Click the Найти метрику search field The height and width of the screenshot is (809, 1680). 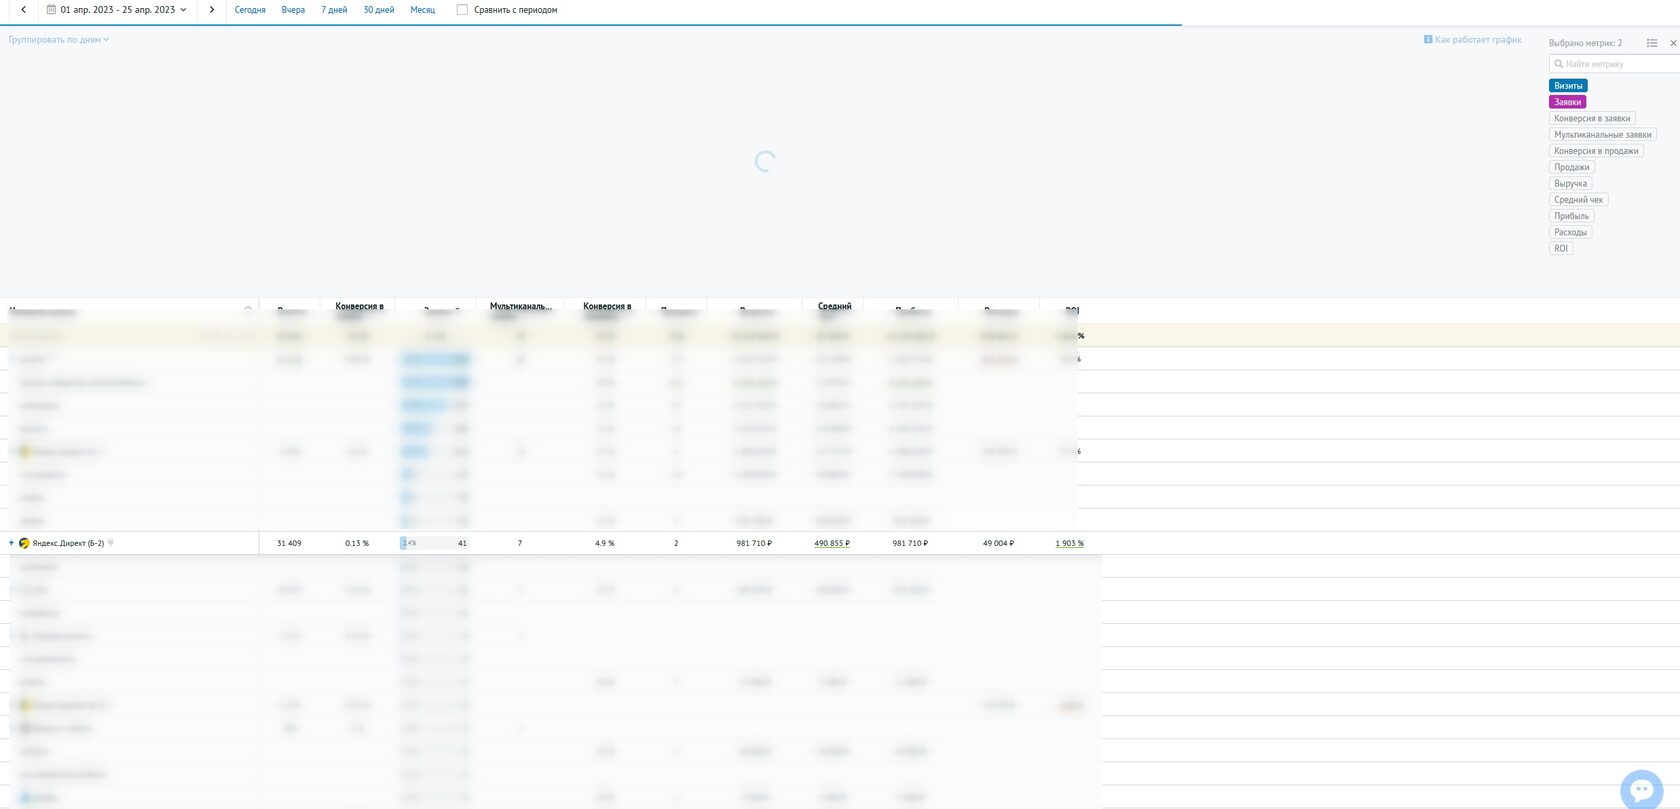pyautogui.click(x=1615, y=64)
